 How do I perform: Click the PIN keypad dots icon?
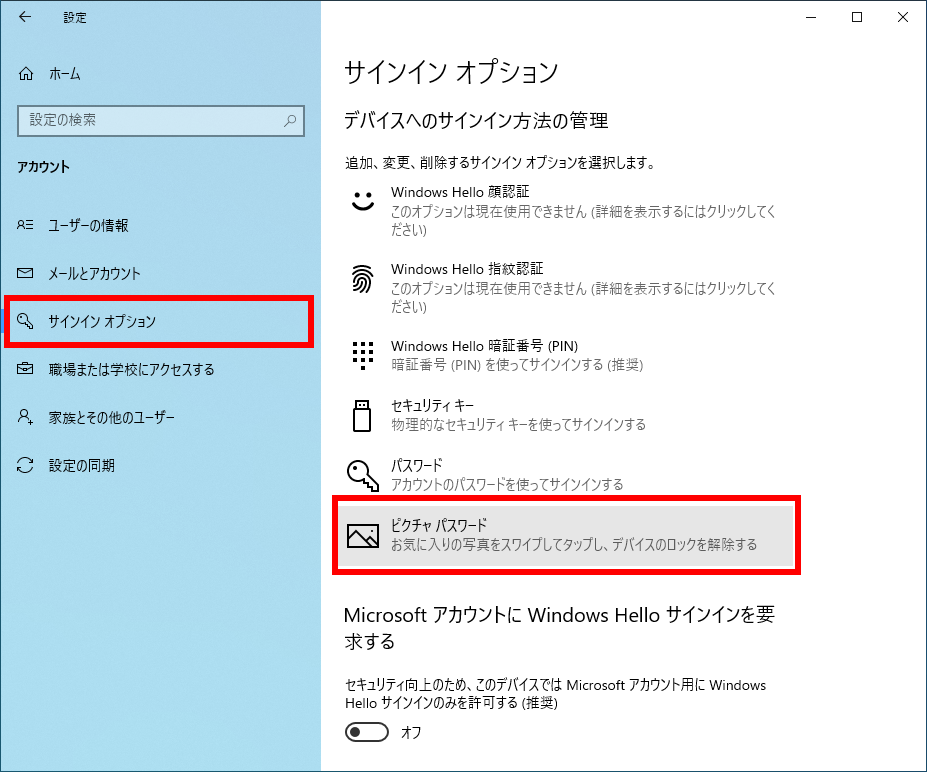click(x=362, y=355)
